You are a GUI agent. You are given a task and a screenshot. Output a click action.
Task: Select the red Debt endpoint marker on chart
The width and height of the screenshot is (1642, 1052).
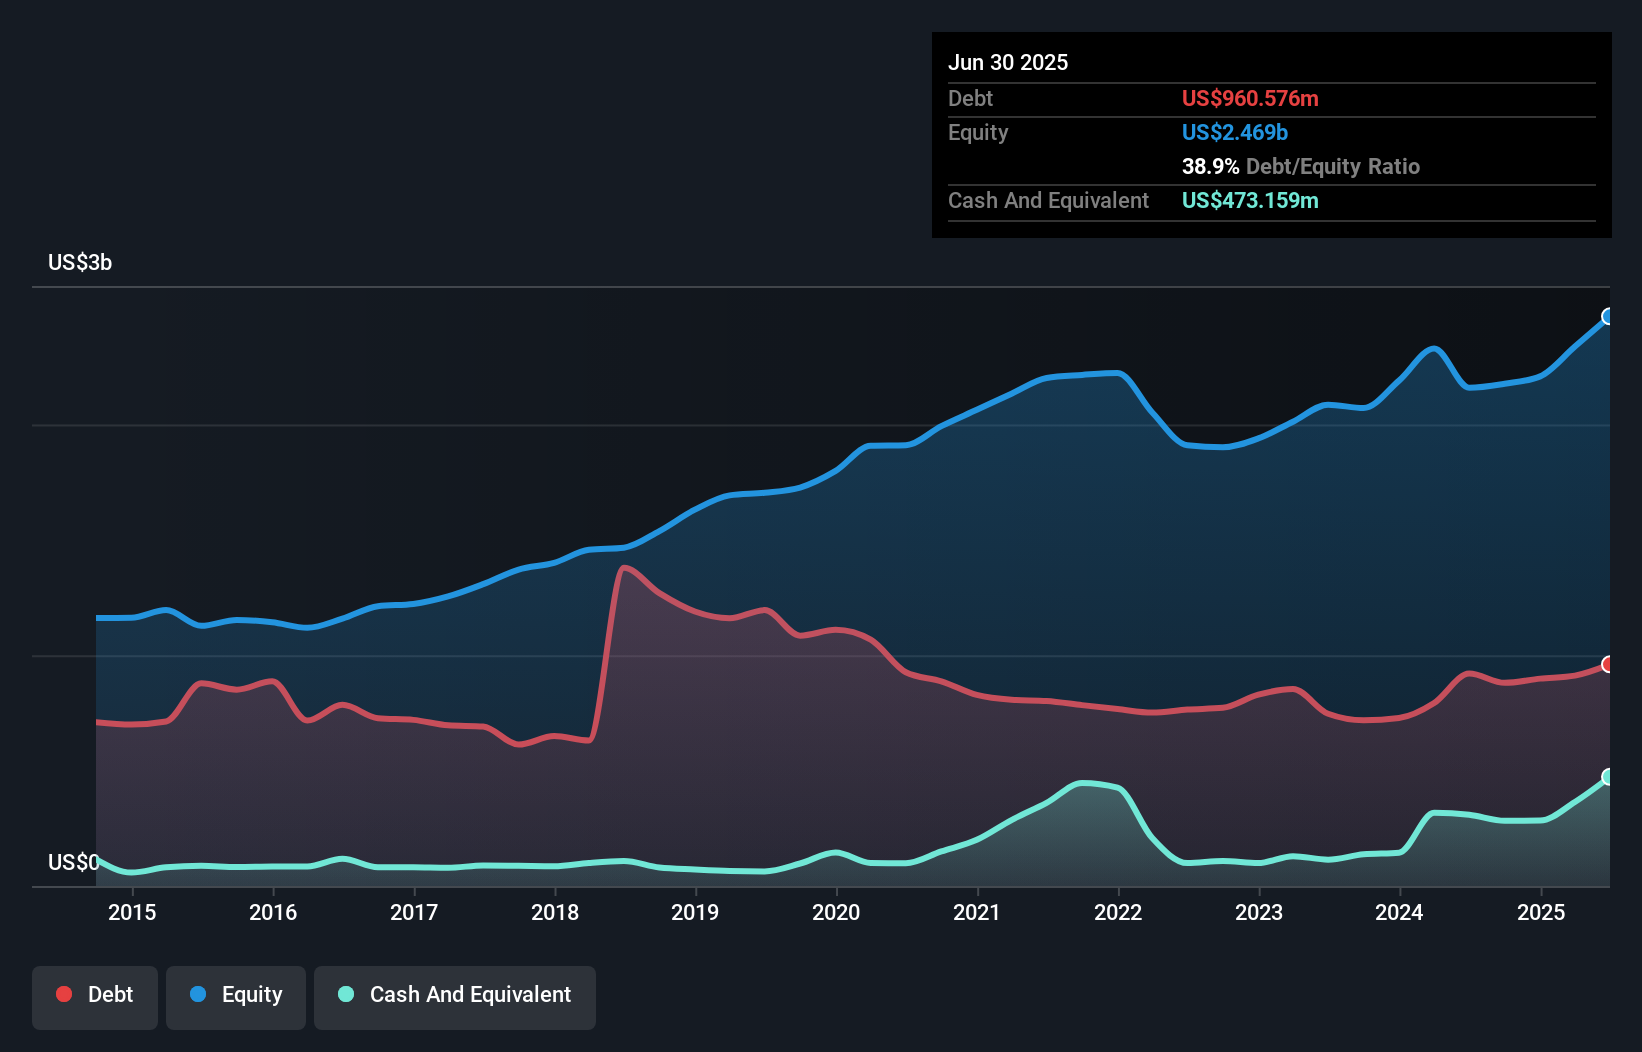(1608, 664)
